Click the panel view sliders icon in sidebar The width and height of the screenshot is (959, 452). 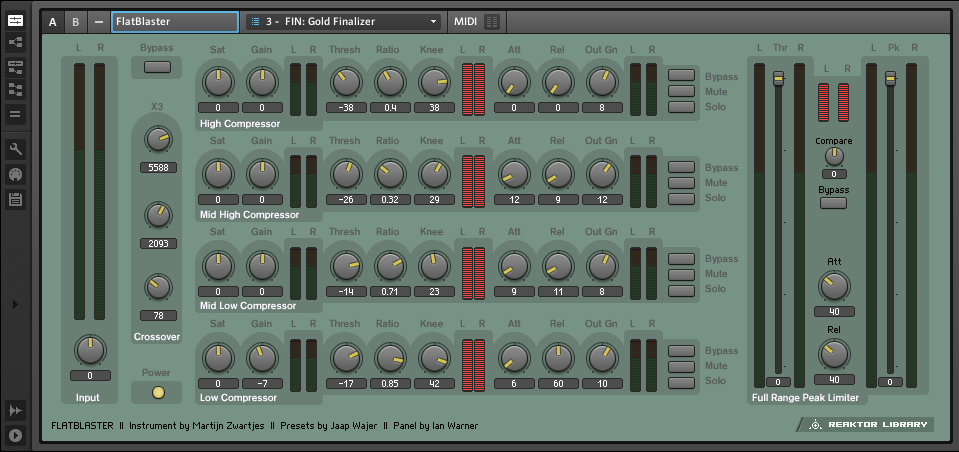pyautogui.click(x=15, y=20)
